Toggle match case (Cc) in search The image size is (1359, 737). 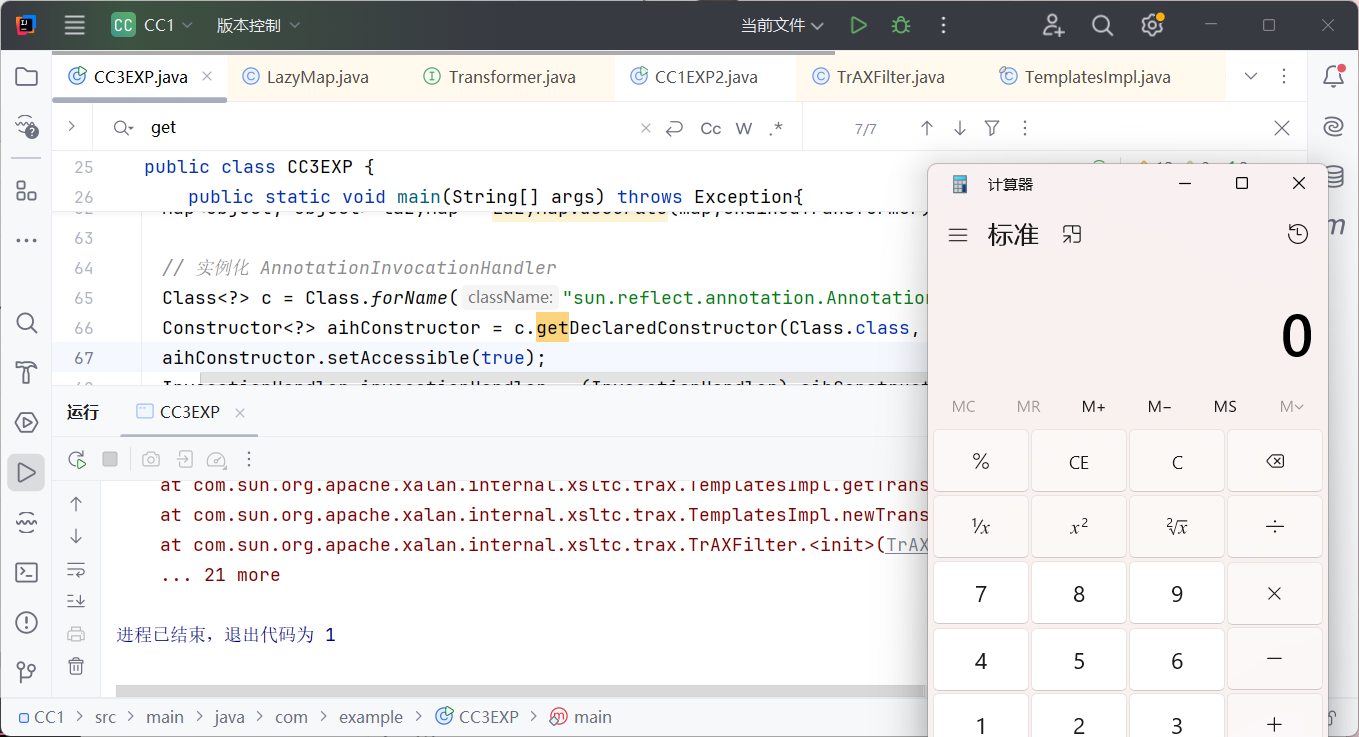711,128
